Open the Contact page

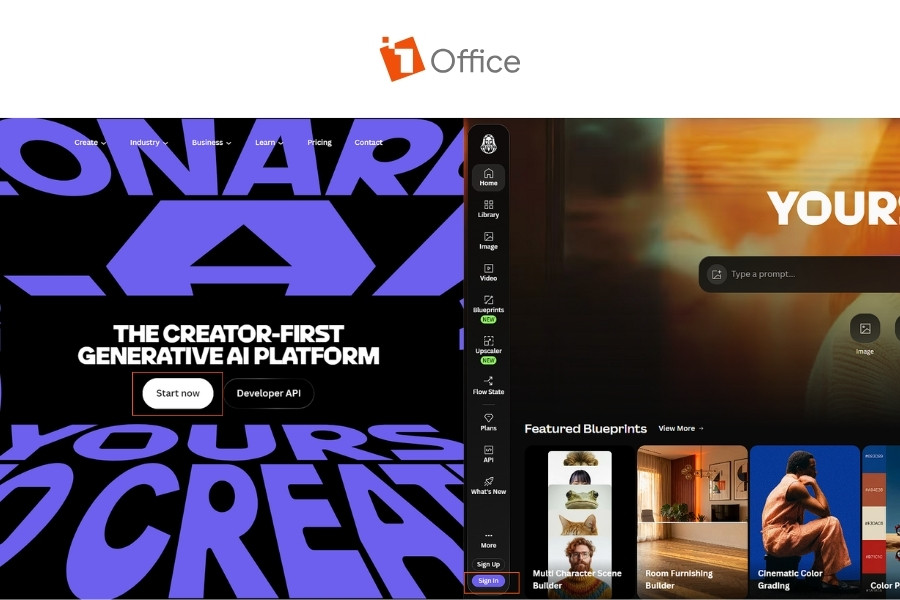coord(368,142)
